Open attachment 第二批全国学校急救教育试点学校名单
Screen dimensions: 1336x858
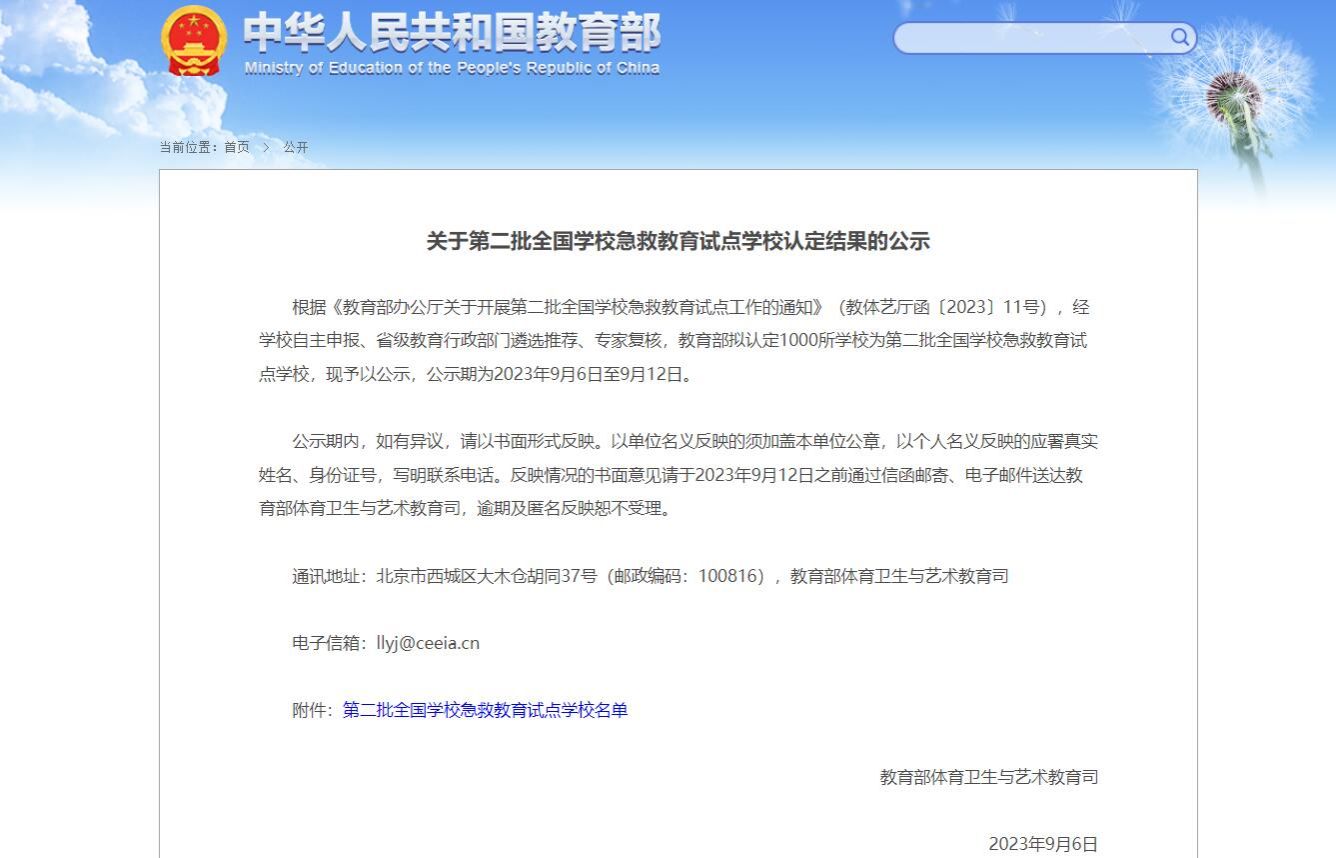pyautogui.click(x=485, y=710)
